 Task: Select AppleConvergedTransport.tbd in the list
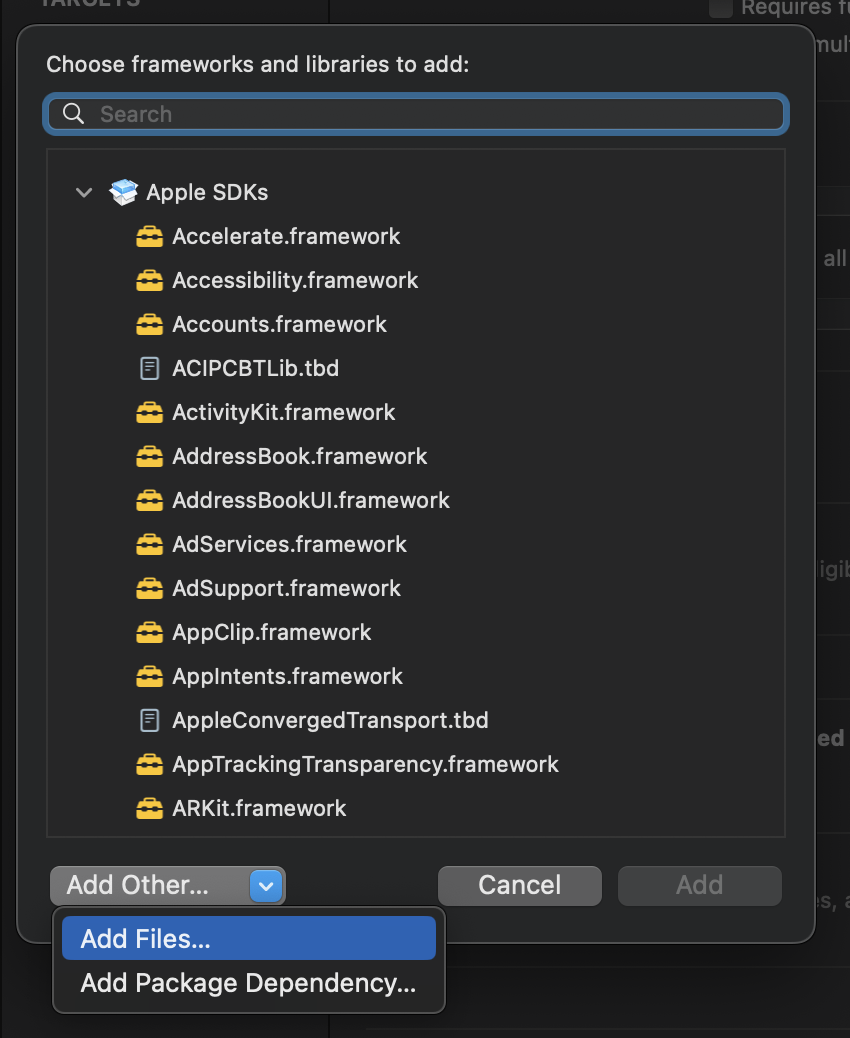(x=330, y=720)
